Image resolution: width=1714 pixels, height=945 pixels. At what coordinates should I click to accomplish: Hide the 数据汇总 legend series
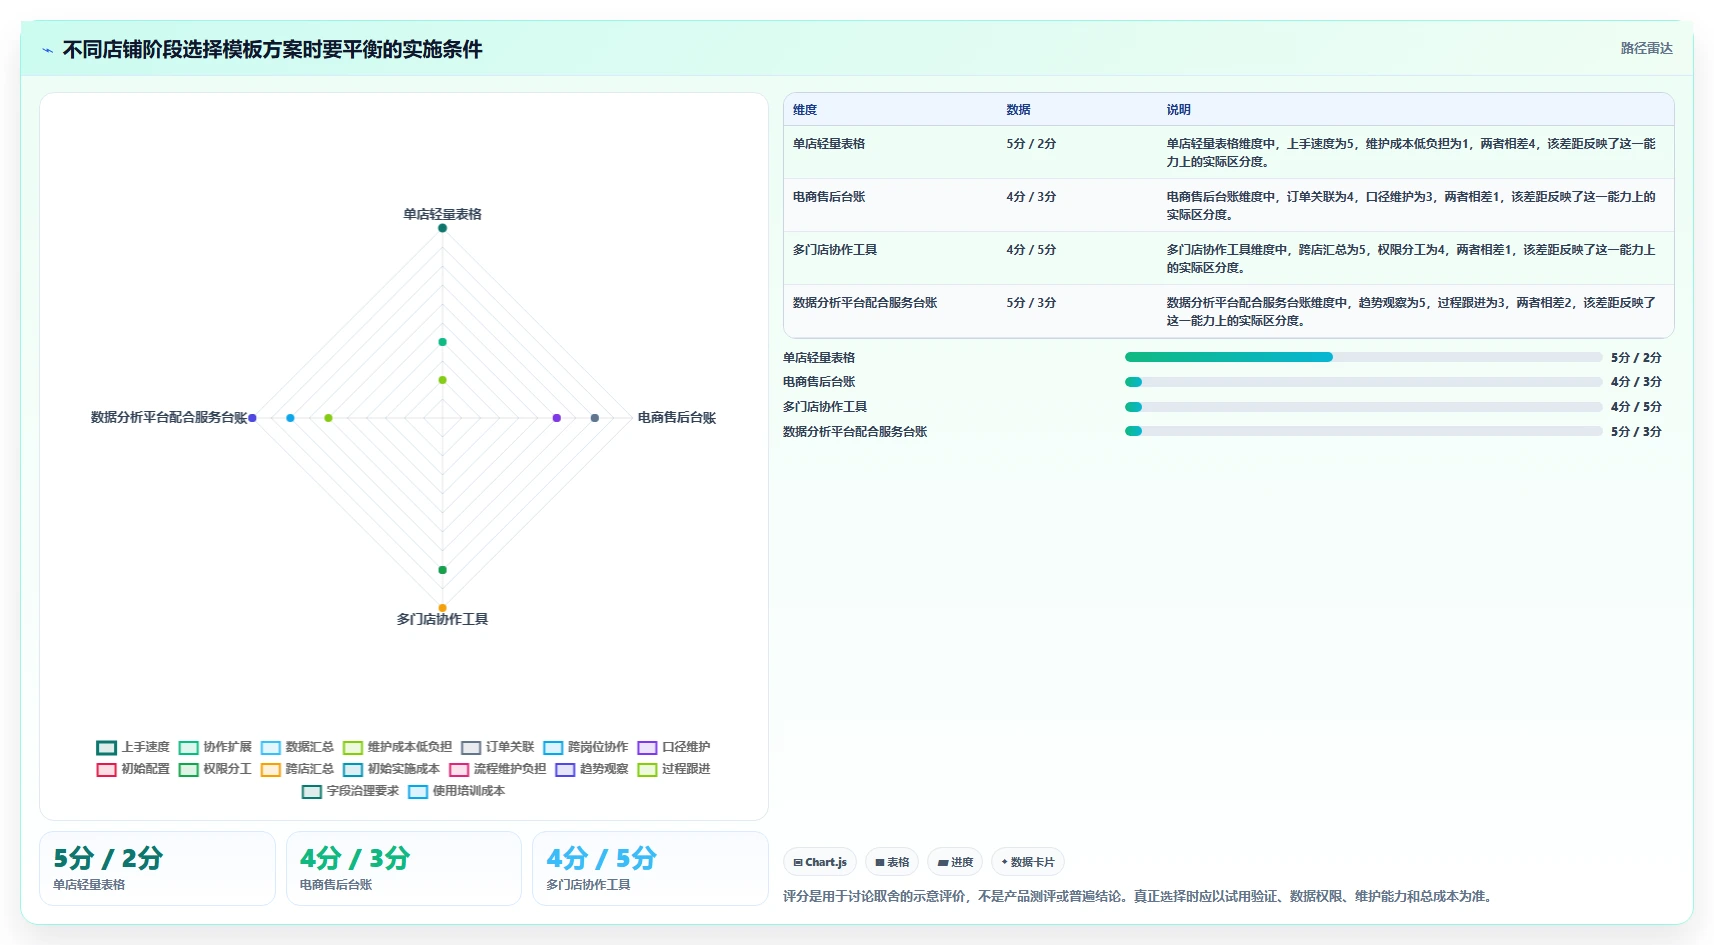pos(297,747)
